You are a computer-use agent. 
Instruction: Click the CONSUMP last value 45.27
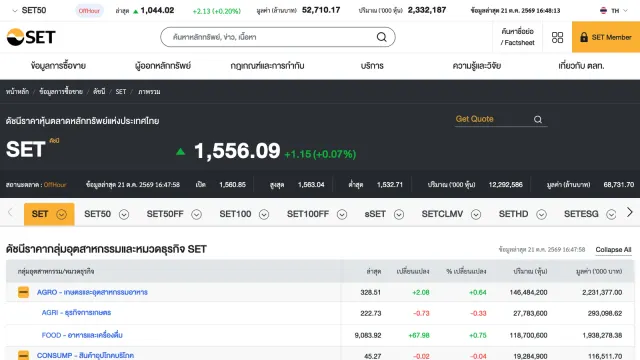tap(373, 356)
